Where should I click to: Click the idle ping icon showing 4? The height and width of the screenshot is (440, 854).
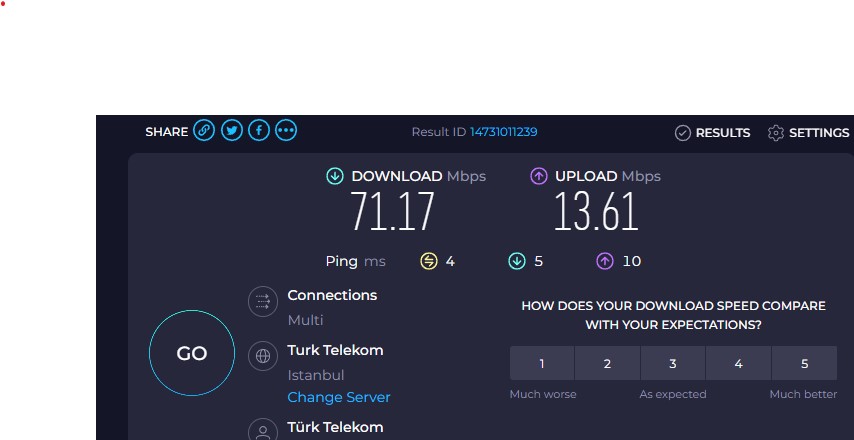(429, 261)
